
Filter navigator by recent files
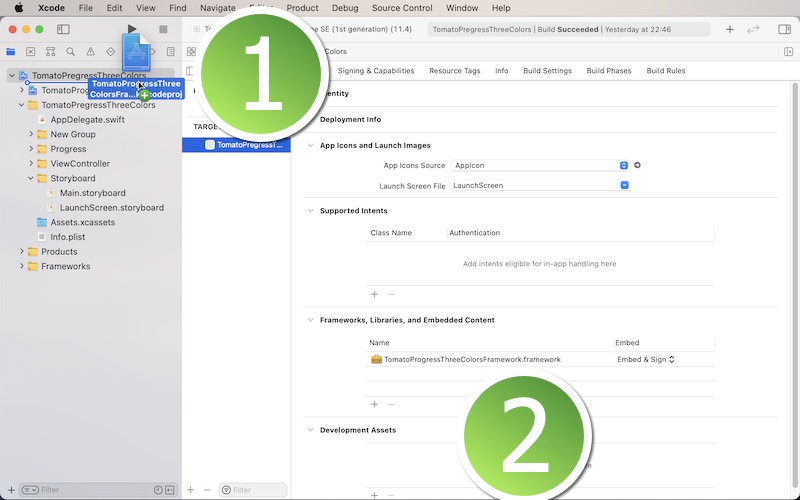[x=158, y=490]
